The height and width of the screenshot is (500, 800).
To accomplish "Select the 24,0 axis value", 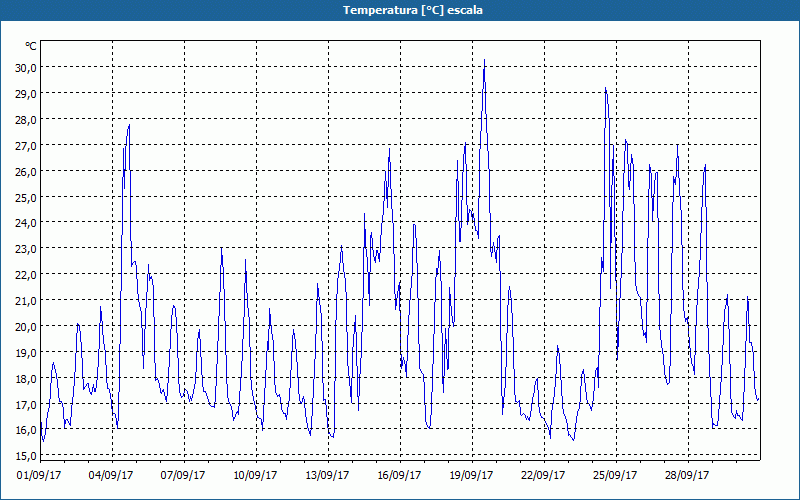I will point(26,222).
